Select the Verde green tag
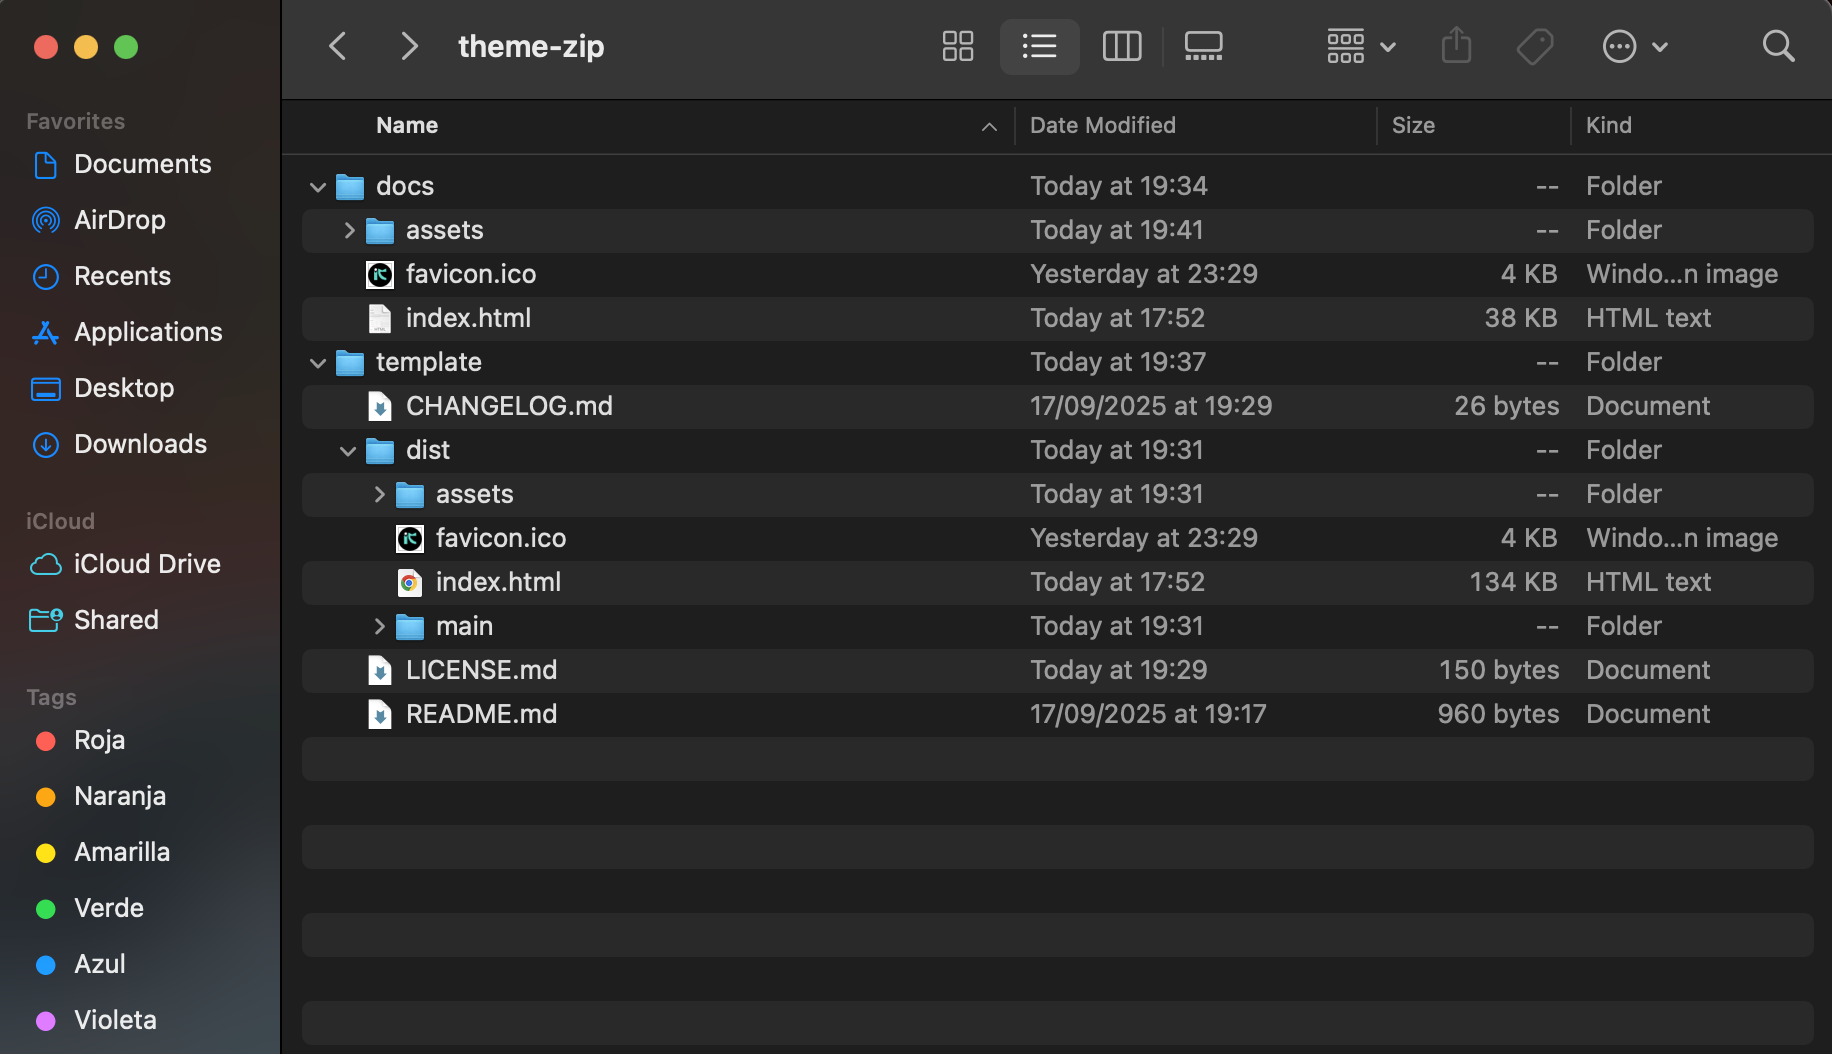This screenshot has width=1832, height=1054. coord(90,908)
